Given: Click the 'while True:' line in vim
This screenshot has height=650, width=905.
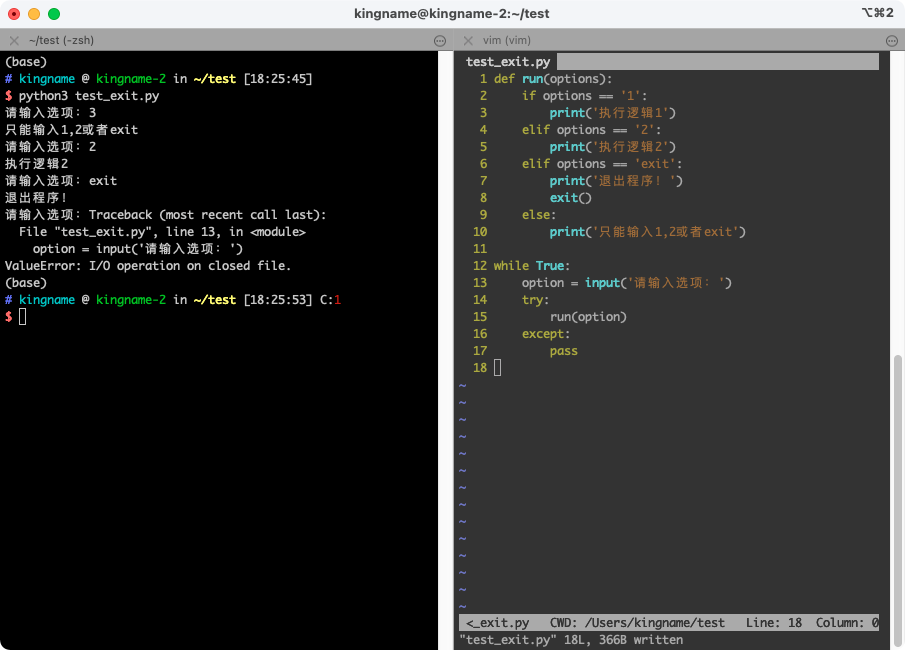Looking at the screenshot, I should (531, 266).
